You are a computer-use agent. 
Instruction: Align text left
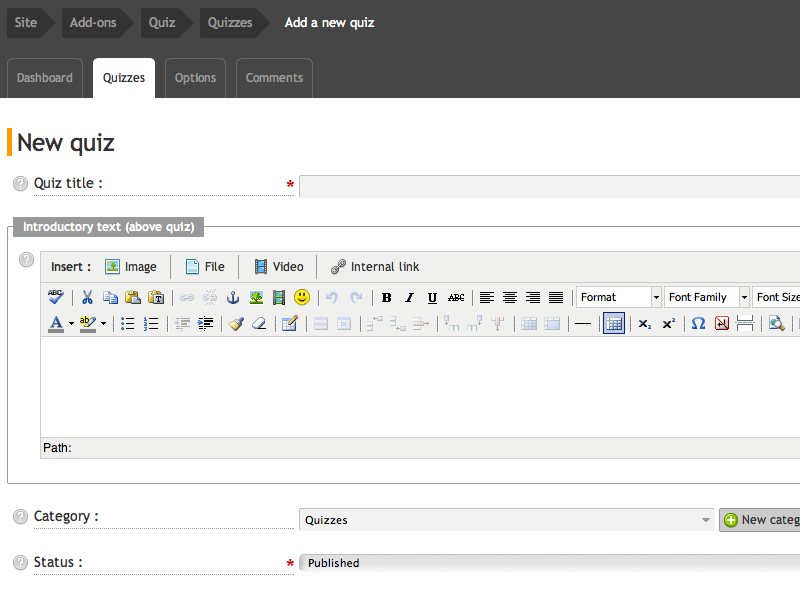487,298
